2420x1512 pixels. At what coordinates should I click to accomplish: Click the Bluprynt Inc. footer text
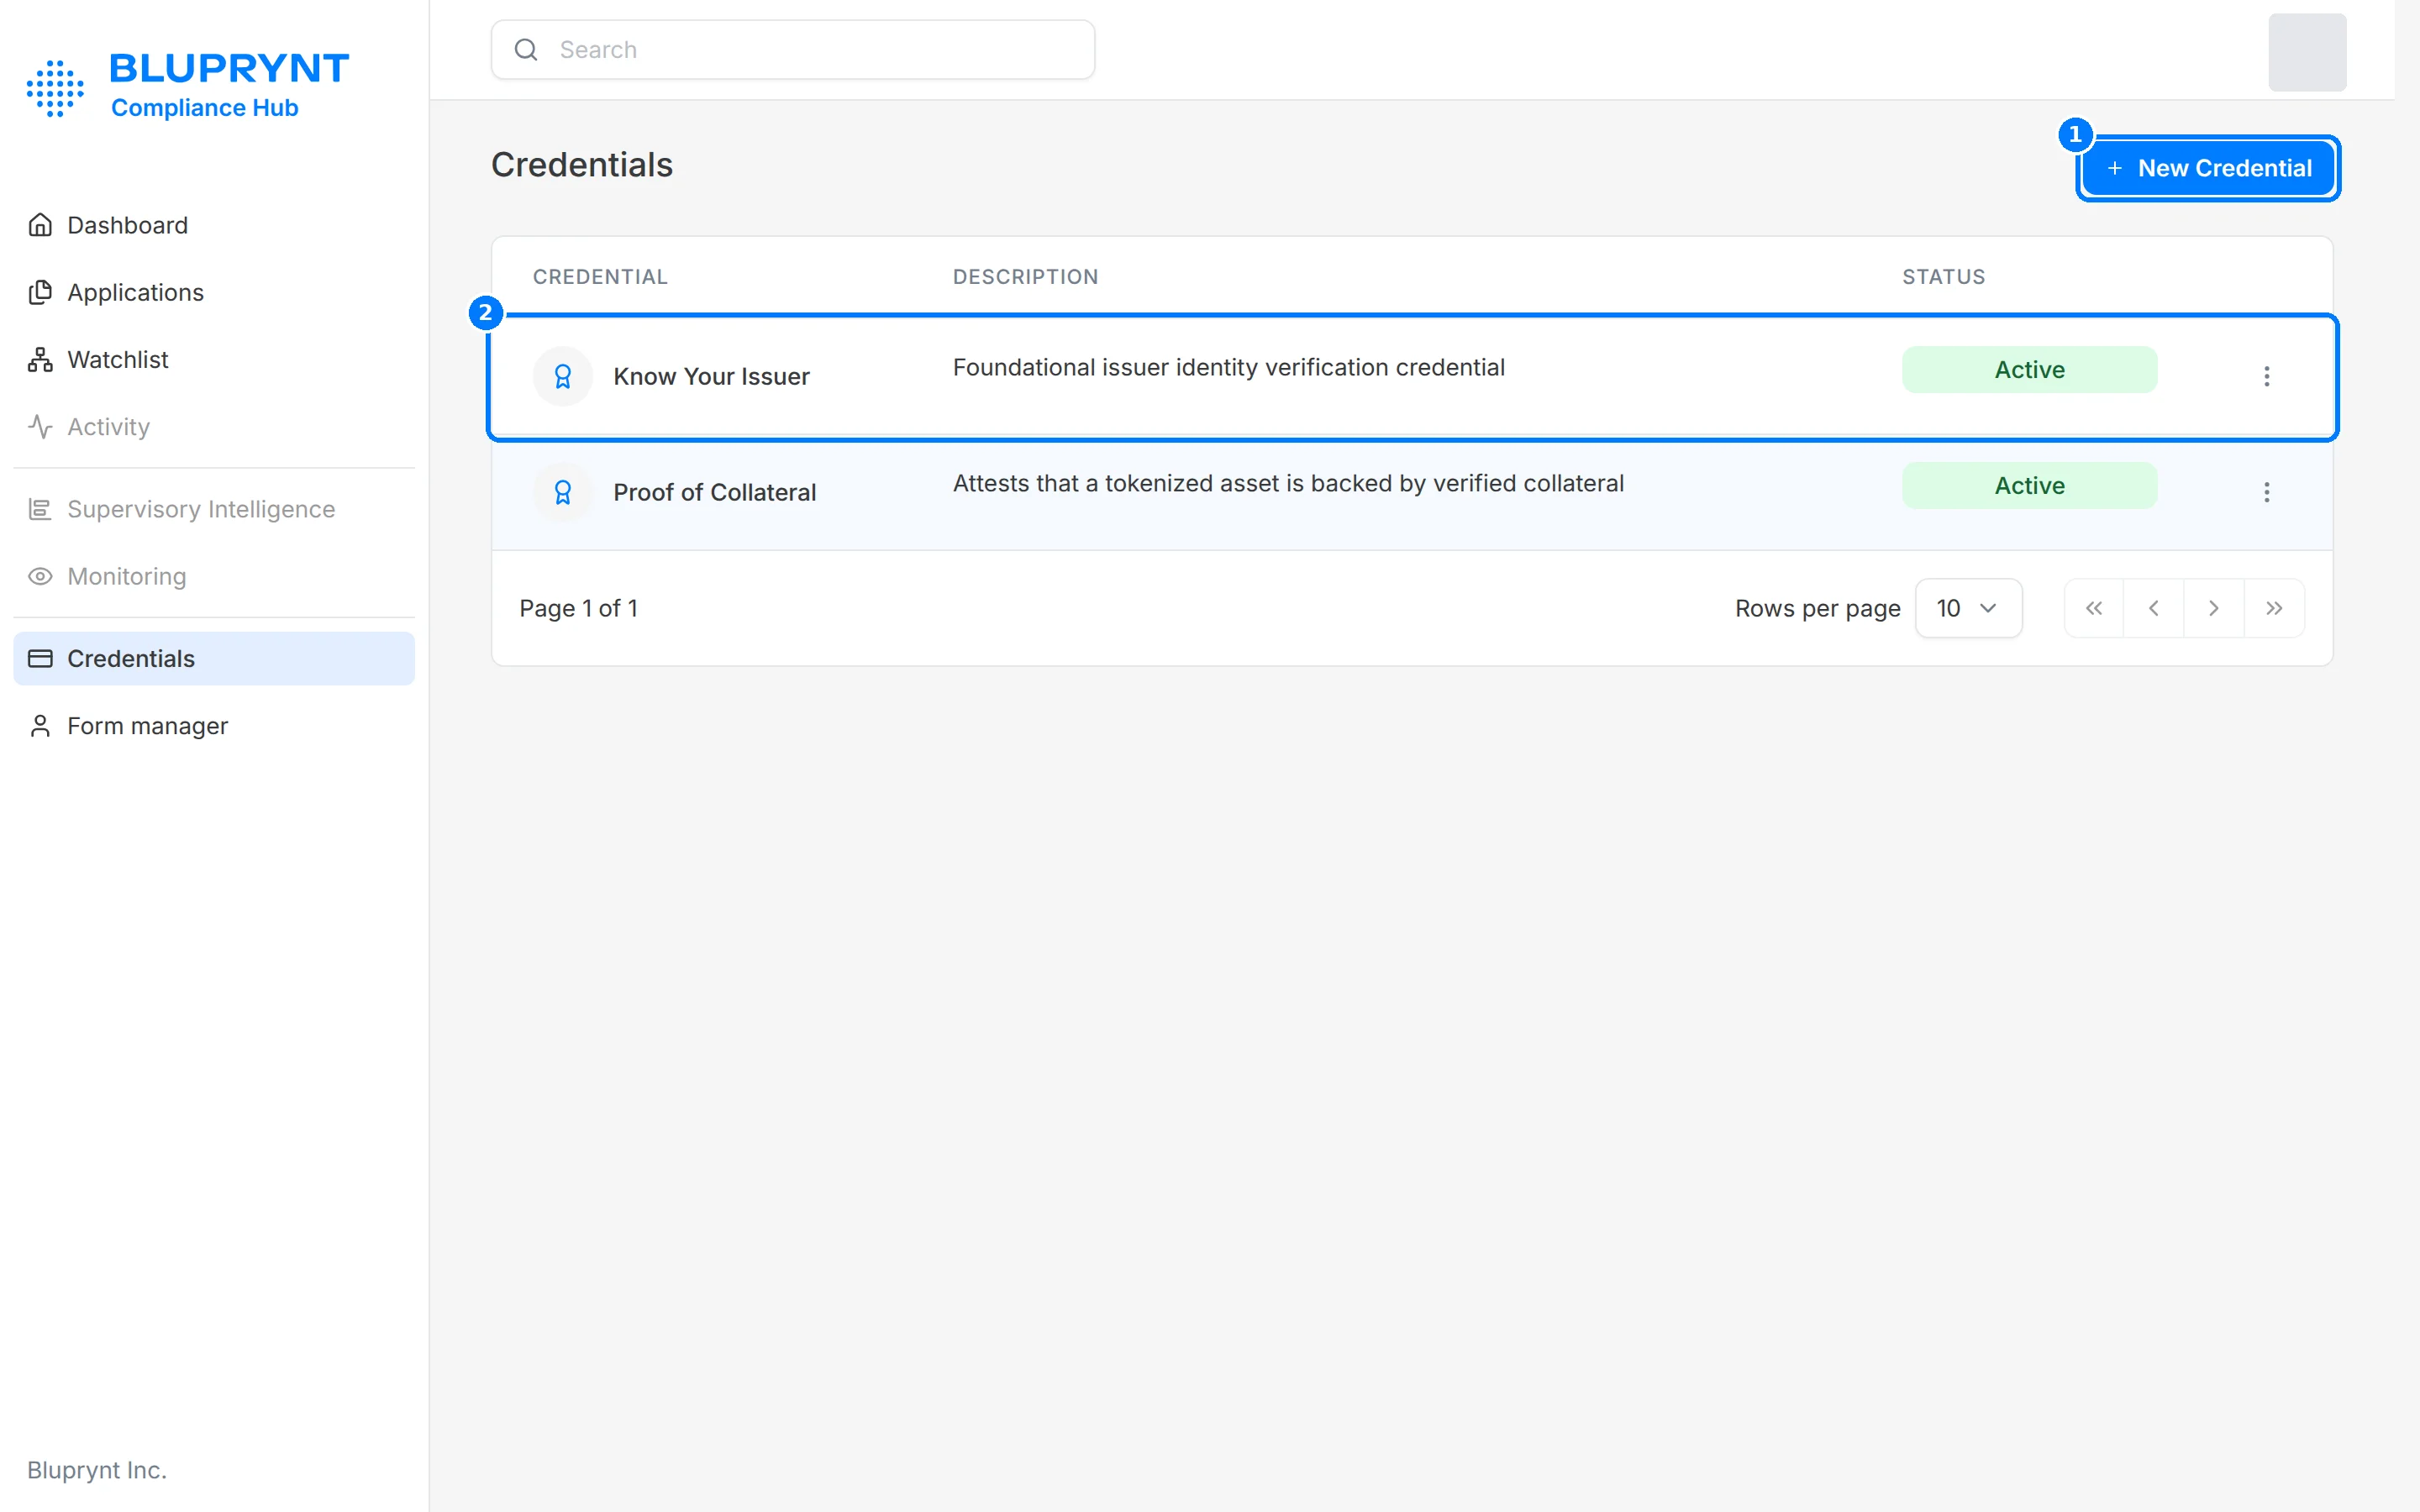pos(97,1469)
